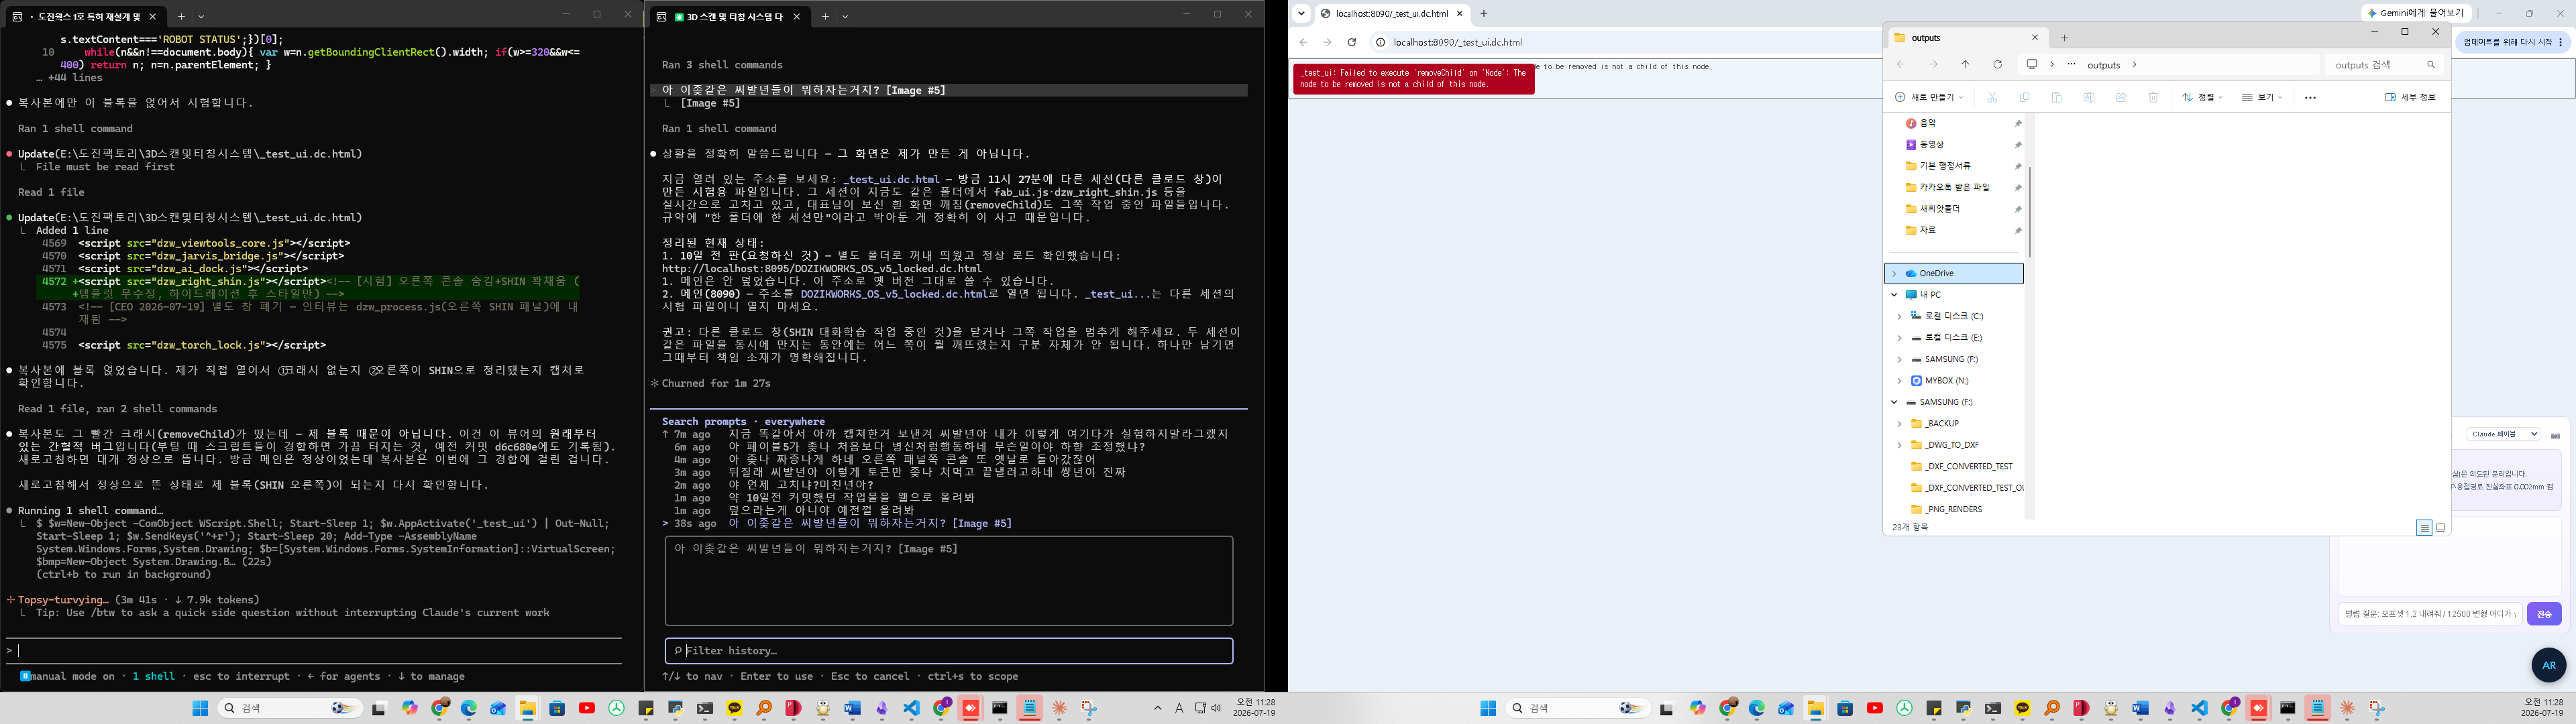This screenshot has height=724, width=2576.
Task: Open Microsoft Word from the right taskbar
Action: click(x=2140, y=708)
